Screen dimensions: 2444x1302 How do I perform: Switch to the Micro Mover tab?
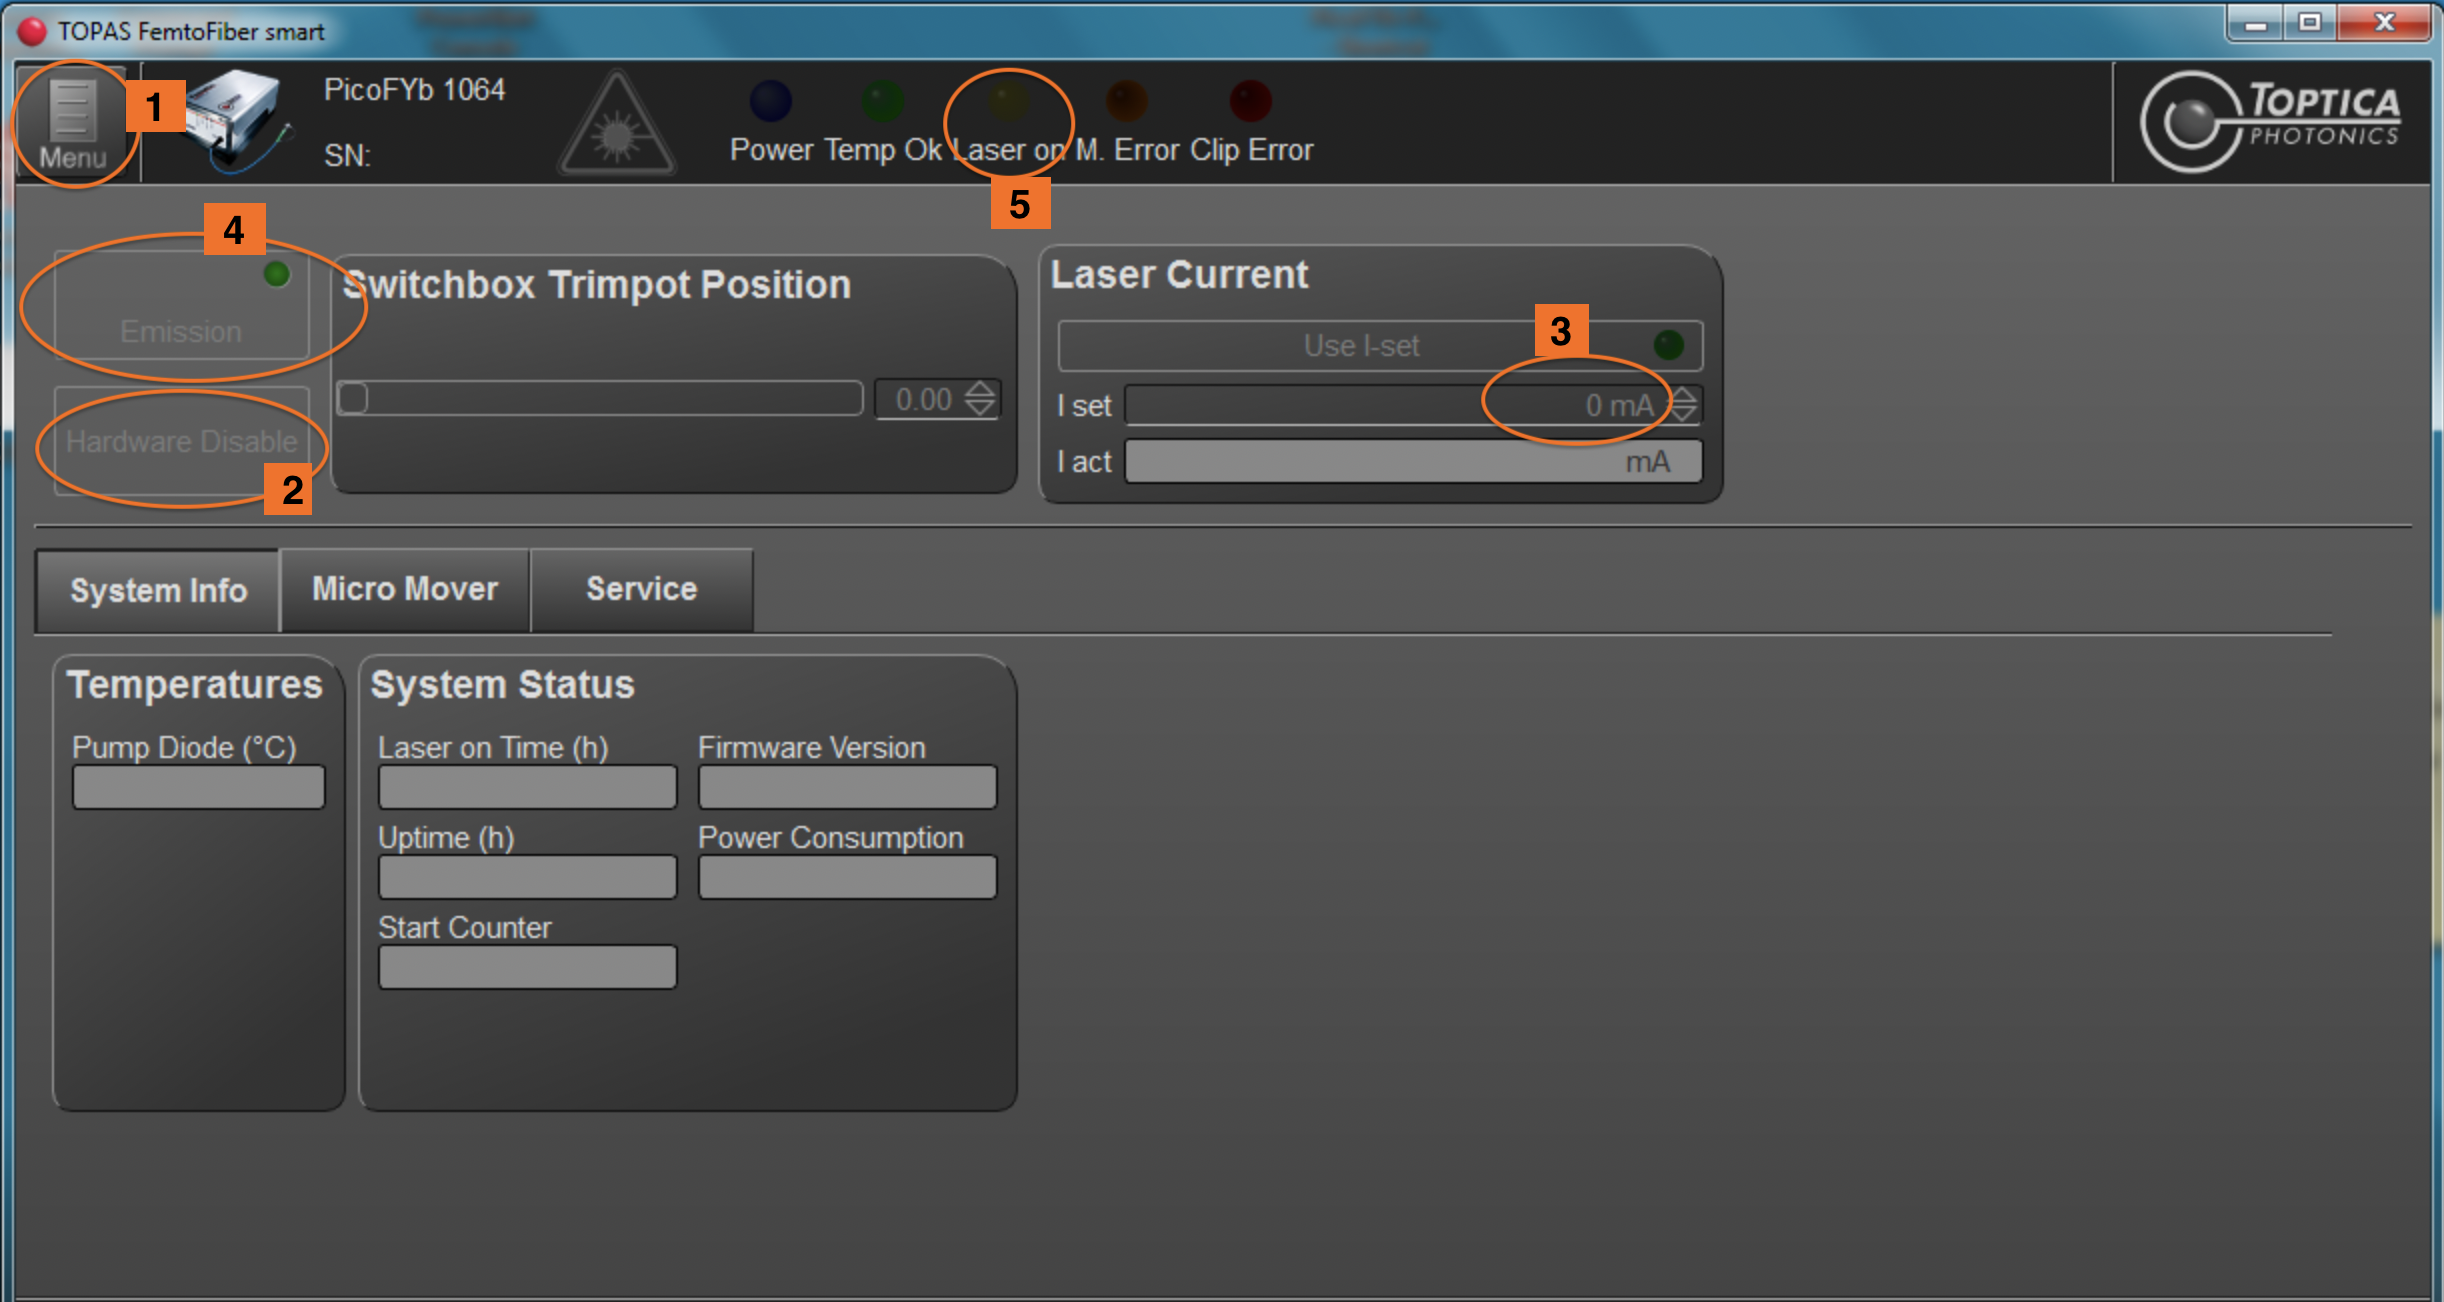tap(405, 589)
